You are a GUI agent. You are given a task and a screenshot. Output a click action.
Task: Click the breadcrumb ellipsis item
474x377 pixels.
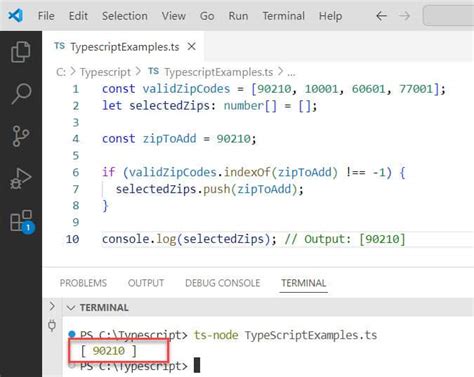(x=291, y=73)
